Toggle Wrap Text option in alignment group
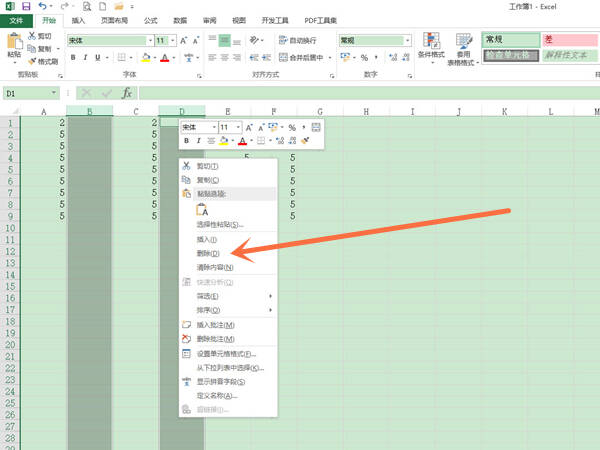 pyautogui.click(x=298, y=40)
